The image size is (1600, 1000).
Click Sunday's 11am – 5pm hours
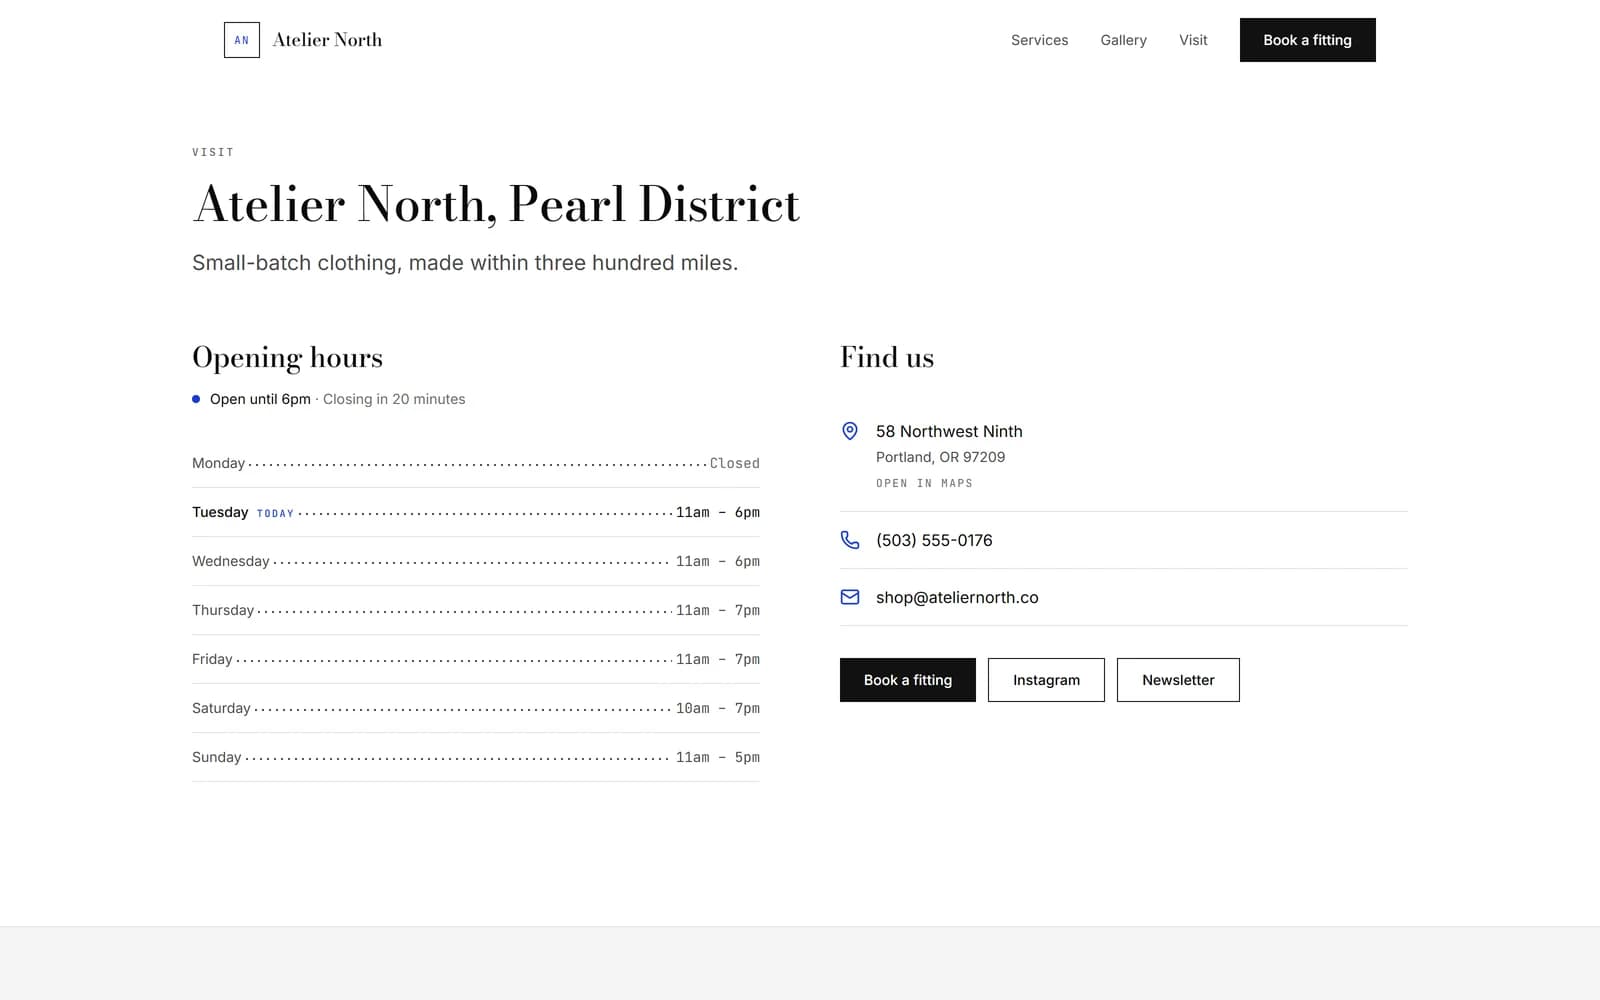pos(718,757)
